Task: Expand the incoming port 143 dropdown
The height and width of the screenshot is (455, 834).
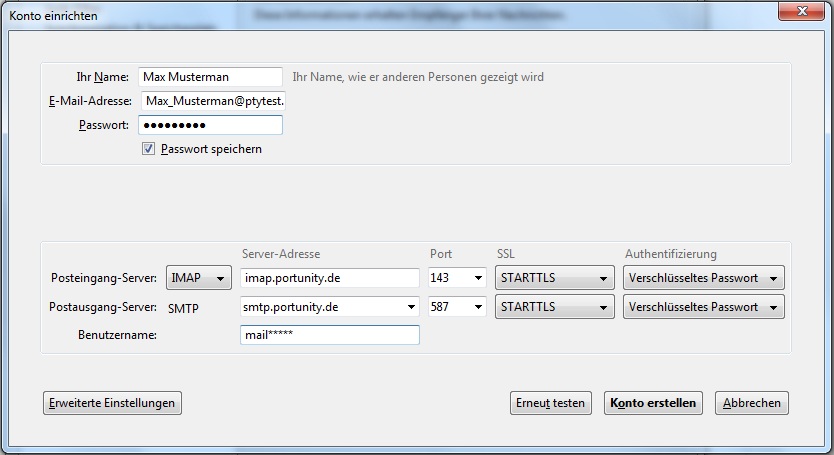Action: point(457,278)
